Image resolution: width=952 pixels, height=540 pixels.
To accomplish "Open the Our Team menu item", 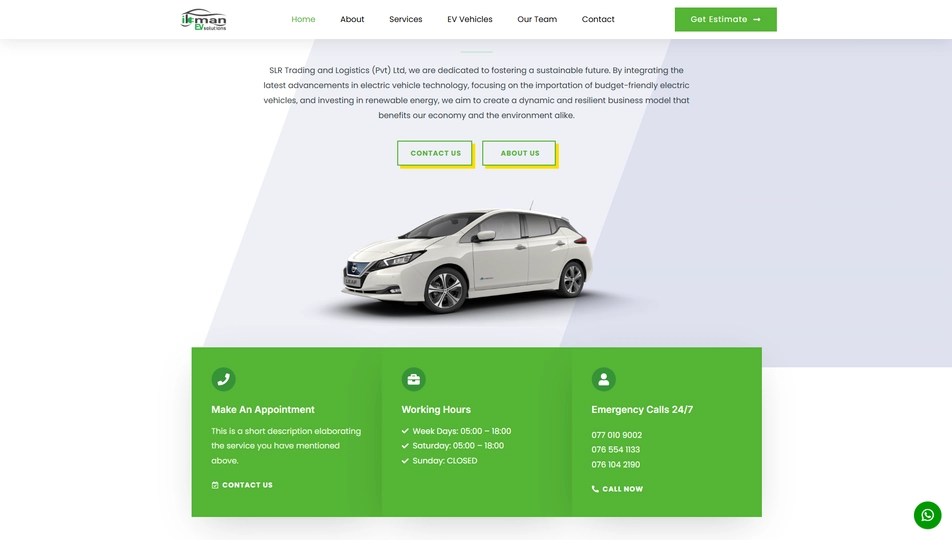I will coord(537,19).
